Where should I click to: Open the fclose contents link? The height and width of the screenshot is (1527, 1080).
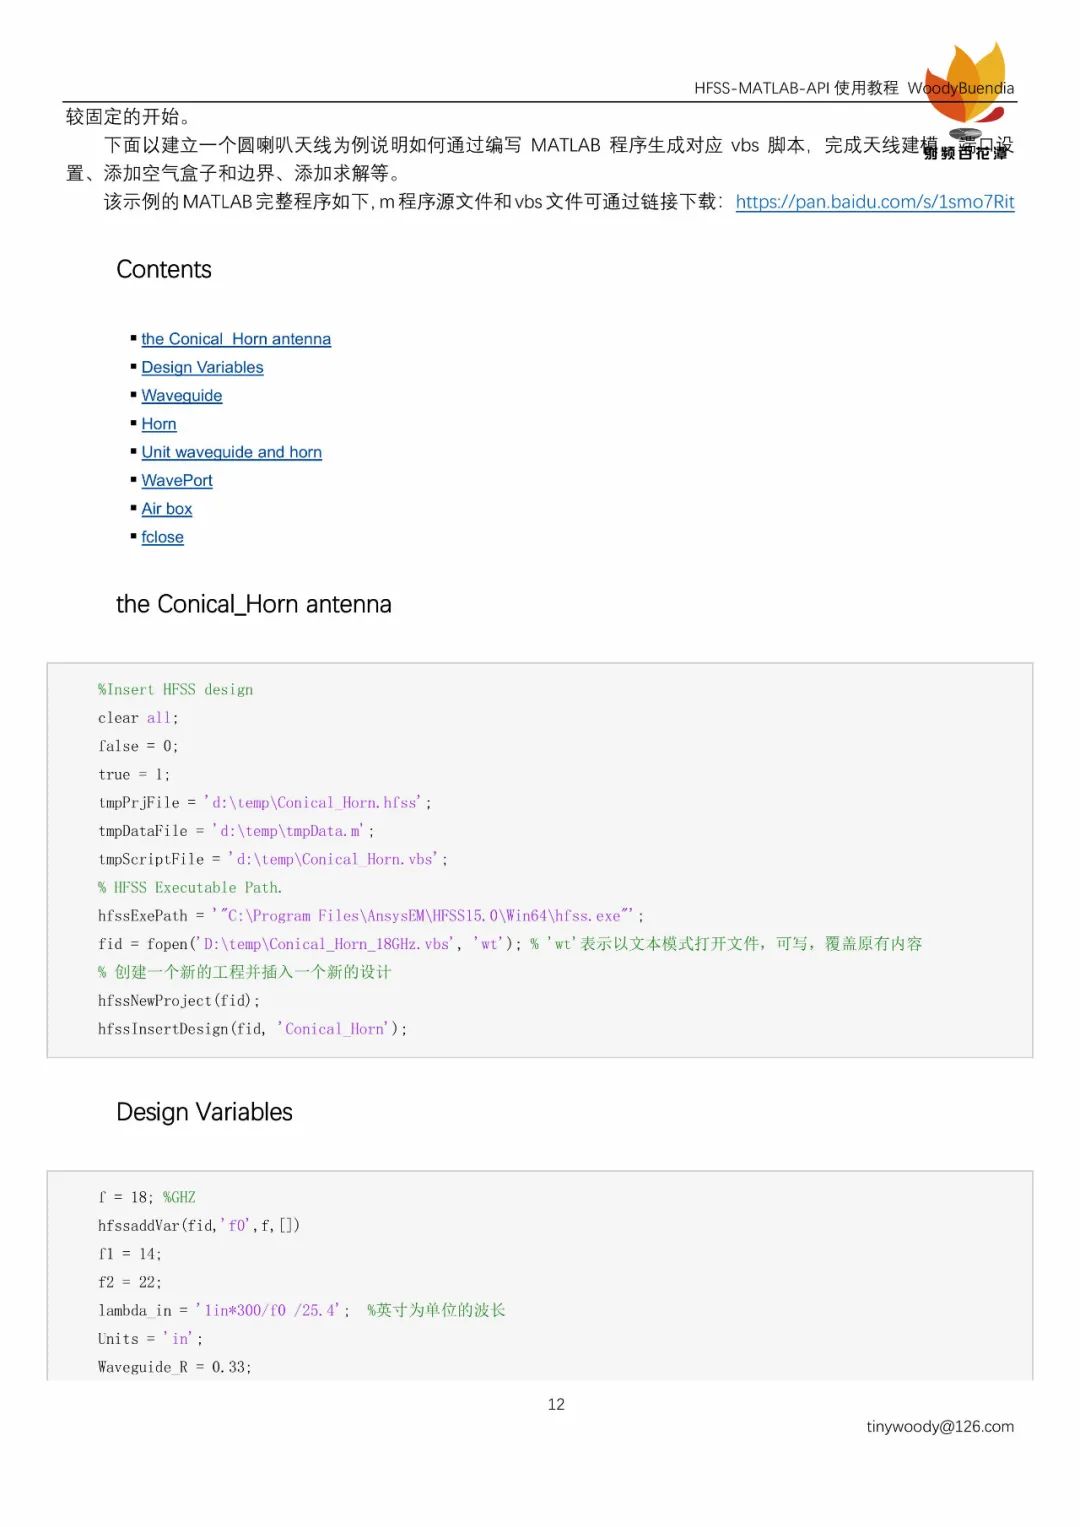coord(162,537)
